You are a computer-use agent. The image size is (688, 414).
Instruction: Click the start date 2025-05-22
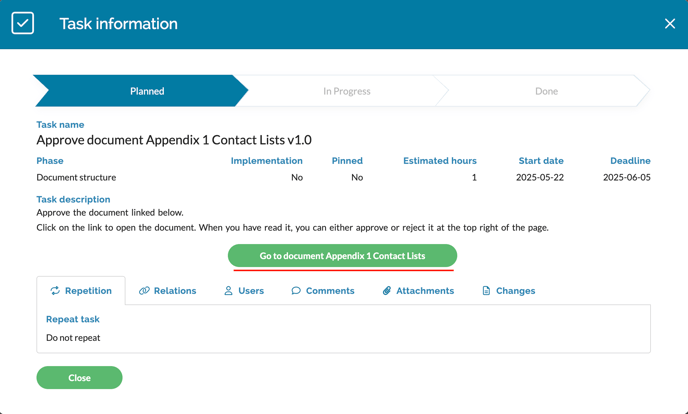coord(540,177)
